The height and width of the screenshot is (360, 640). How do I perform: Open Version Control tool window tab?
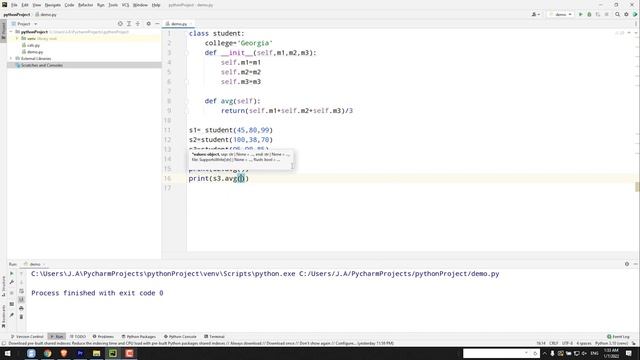27,337
